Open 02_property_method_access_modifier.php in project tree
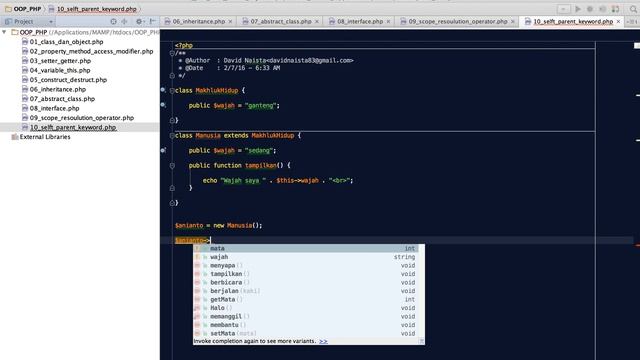 (91, 51)
